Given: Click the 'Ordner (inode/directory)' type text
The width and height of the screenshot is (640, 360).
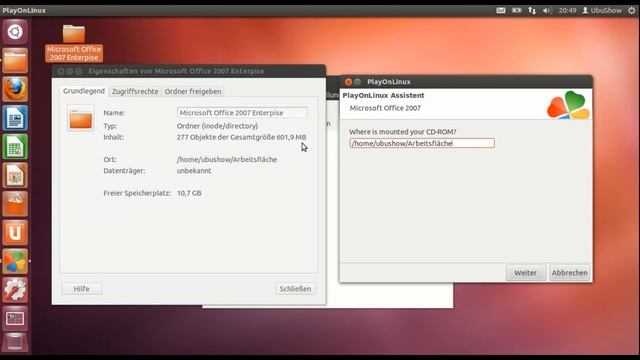Looking at the screenshot, I should pyautogui.click(x=218, y=126).
